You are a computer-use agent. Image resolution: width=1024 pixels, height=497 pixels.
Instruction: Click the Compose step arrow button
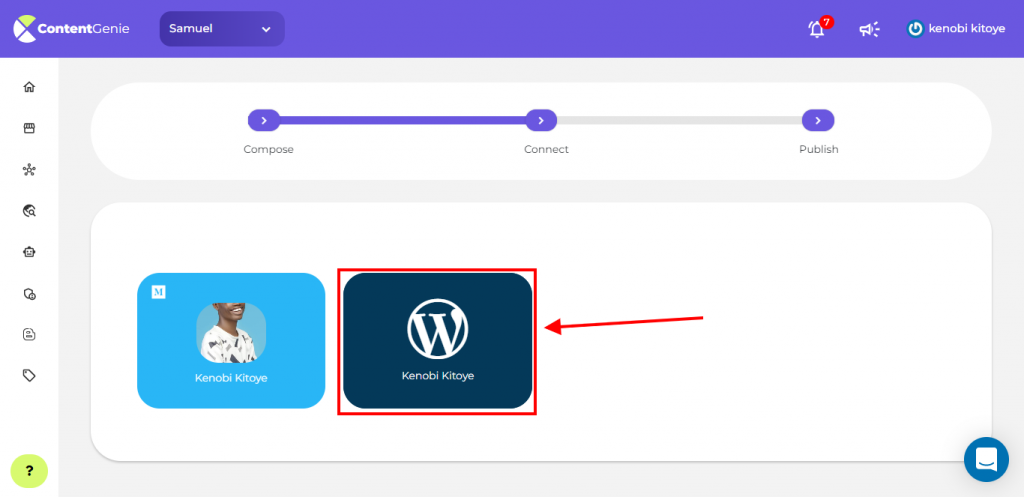coord(264,120)
